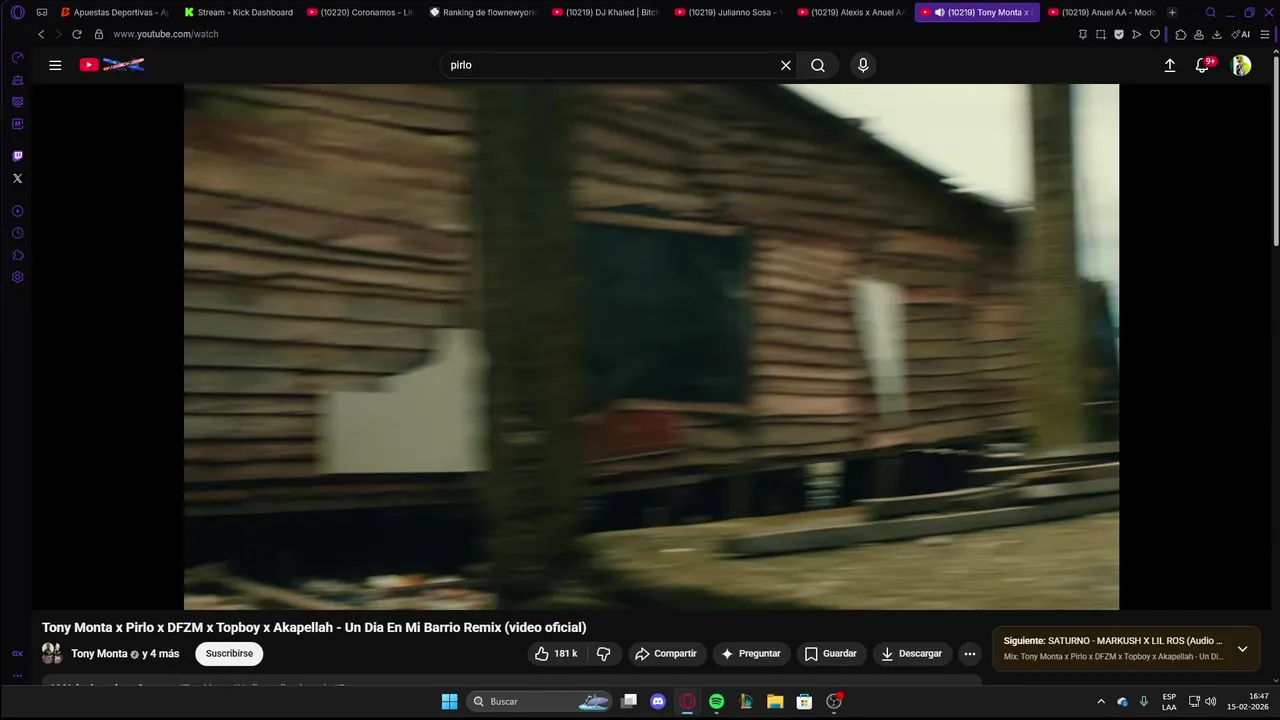The image size is (1280, 720).
Task: Go back to previous page
Action: coord(41,34)
